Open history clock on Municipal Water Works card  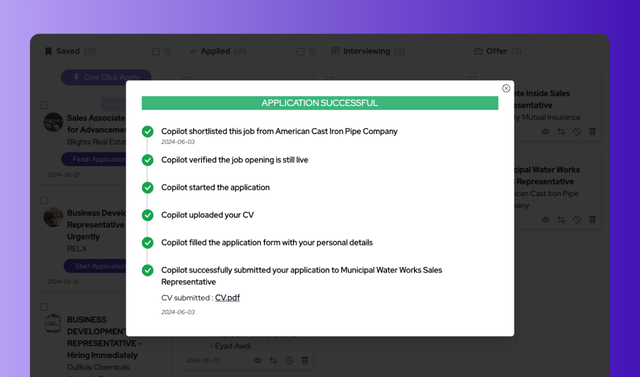click(x=577, y=220)
